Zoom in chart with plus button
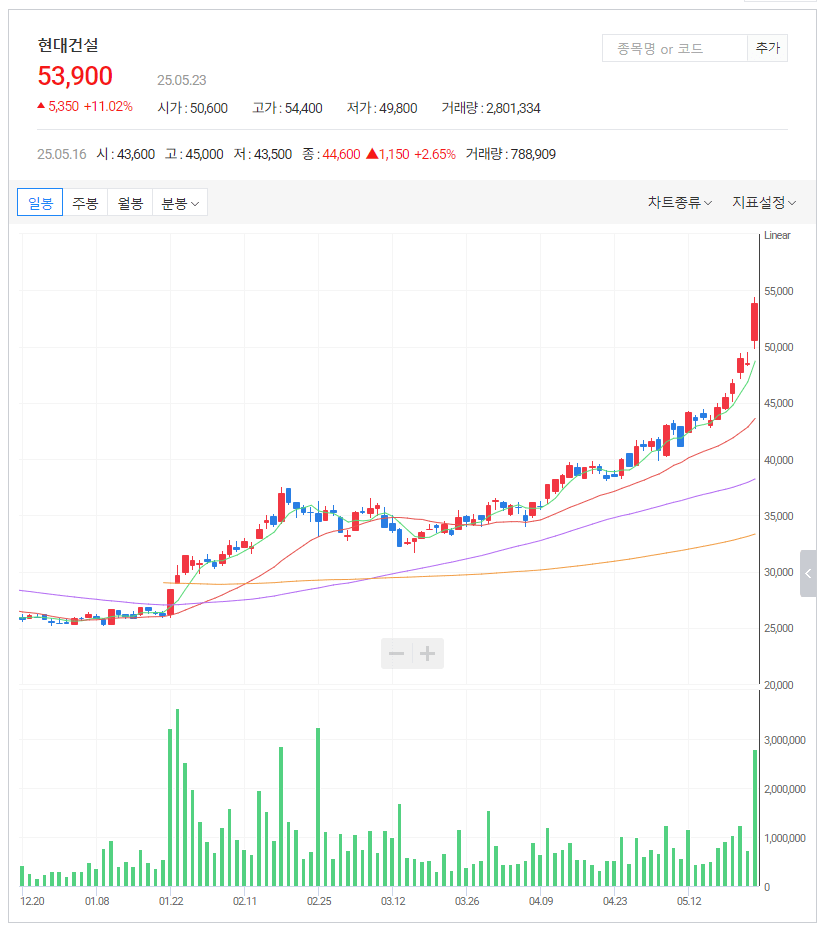 [428, 653]
